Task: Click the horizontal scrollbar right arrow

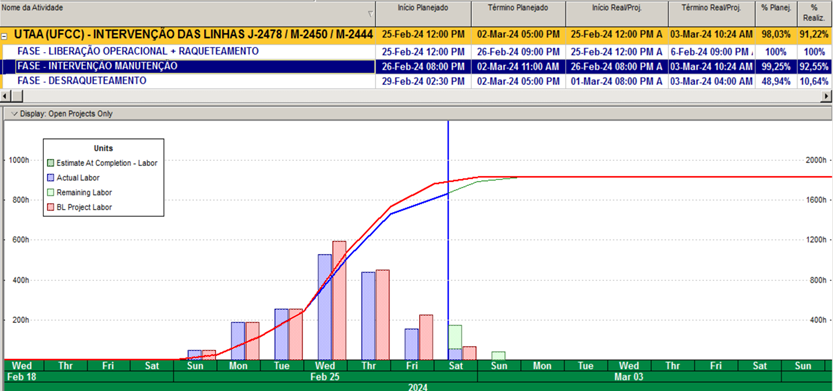Action: point(827,96)
